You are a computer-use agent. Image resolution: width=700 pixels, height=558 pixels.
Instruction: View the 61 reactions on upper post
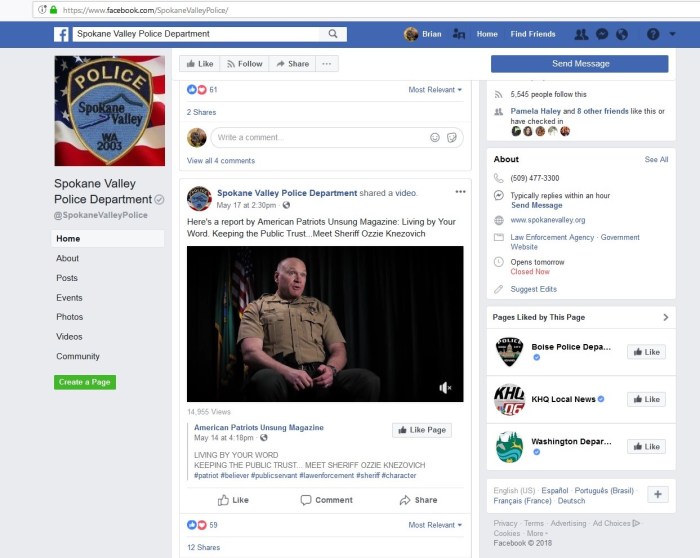[x=202, y=90]
